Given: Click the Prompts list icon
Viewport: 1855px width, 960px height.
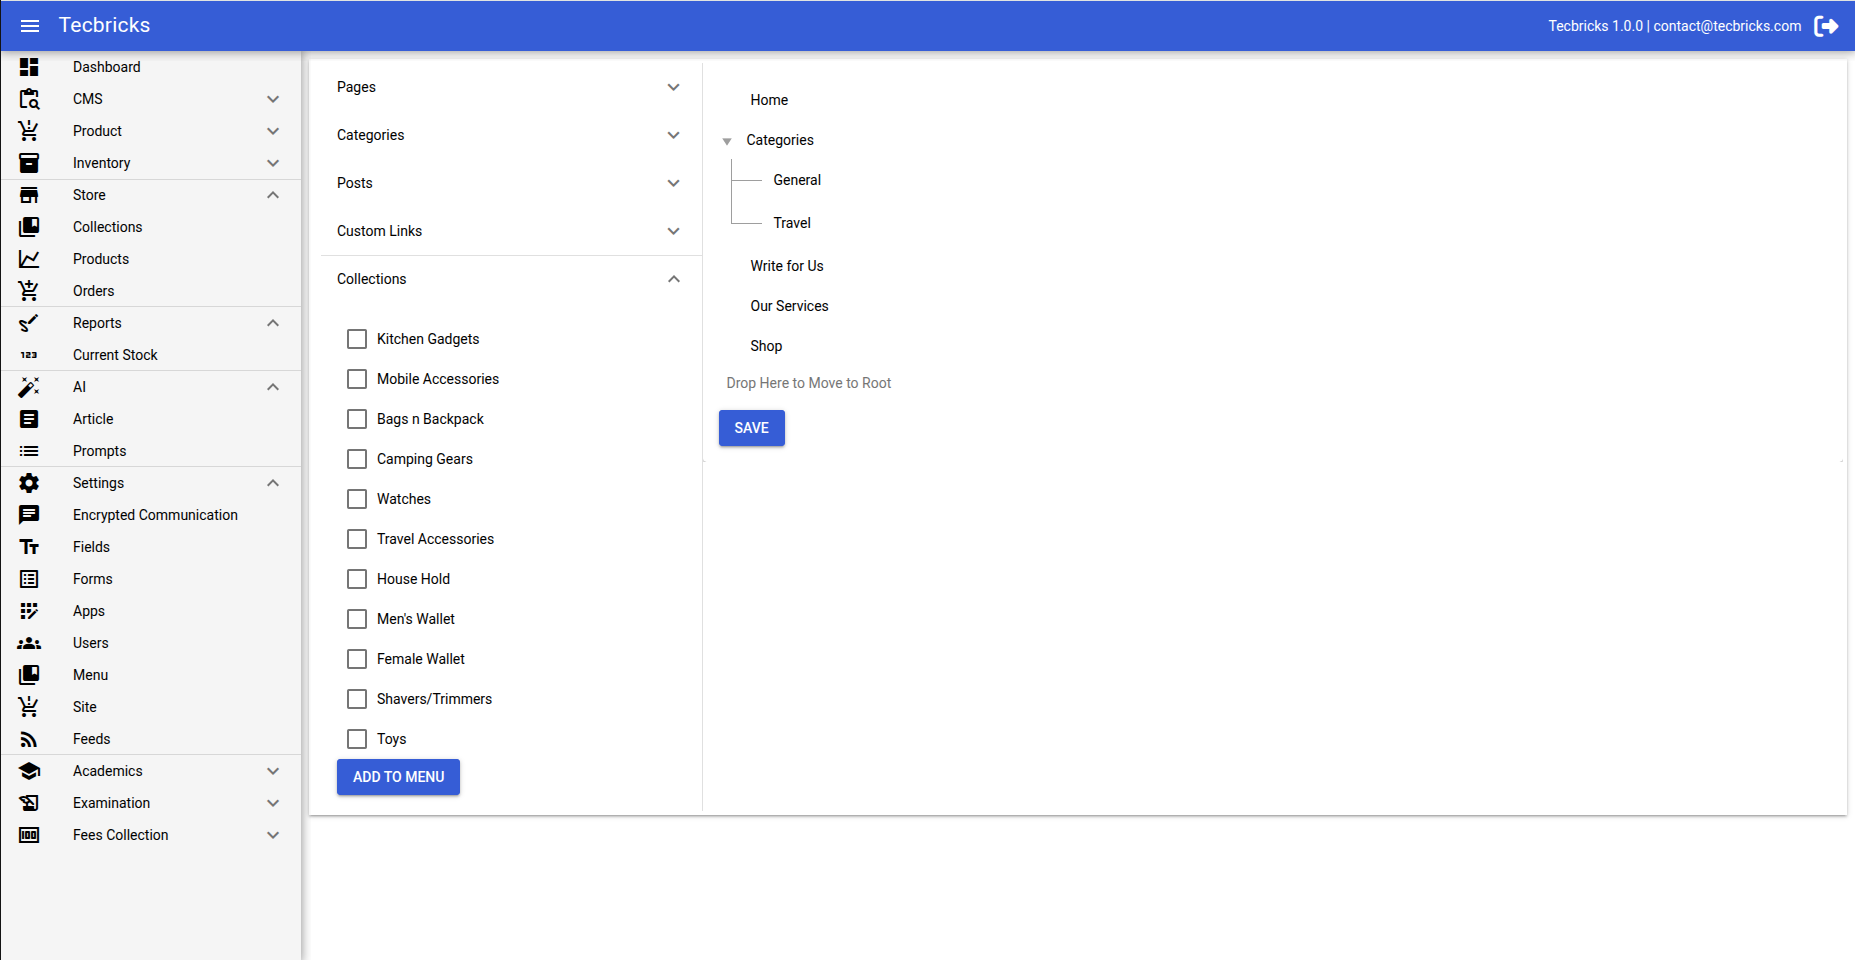Looking at the screenshot, I should click(29, 451).
